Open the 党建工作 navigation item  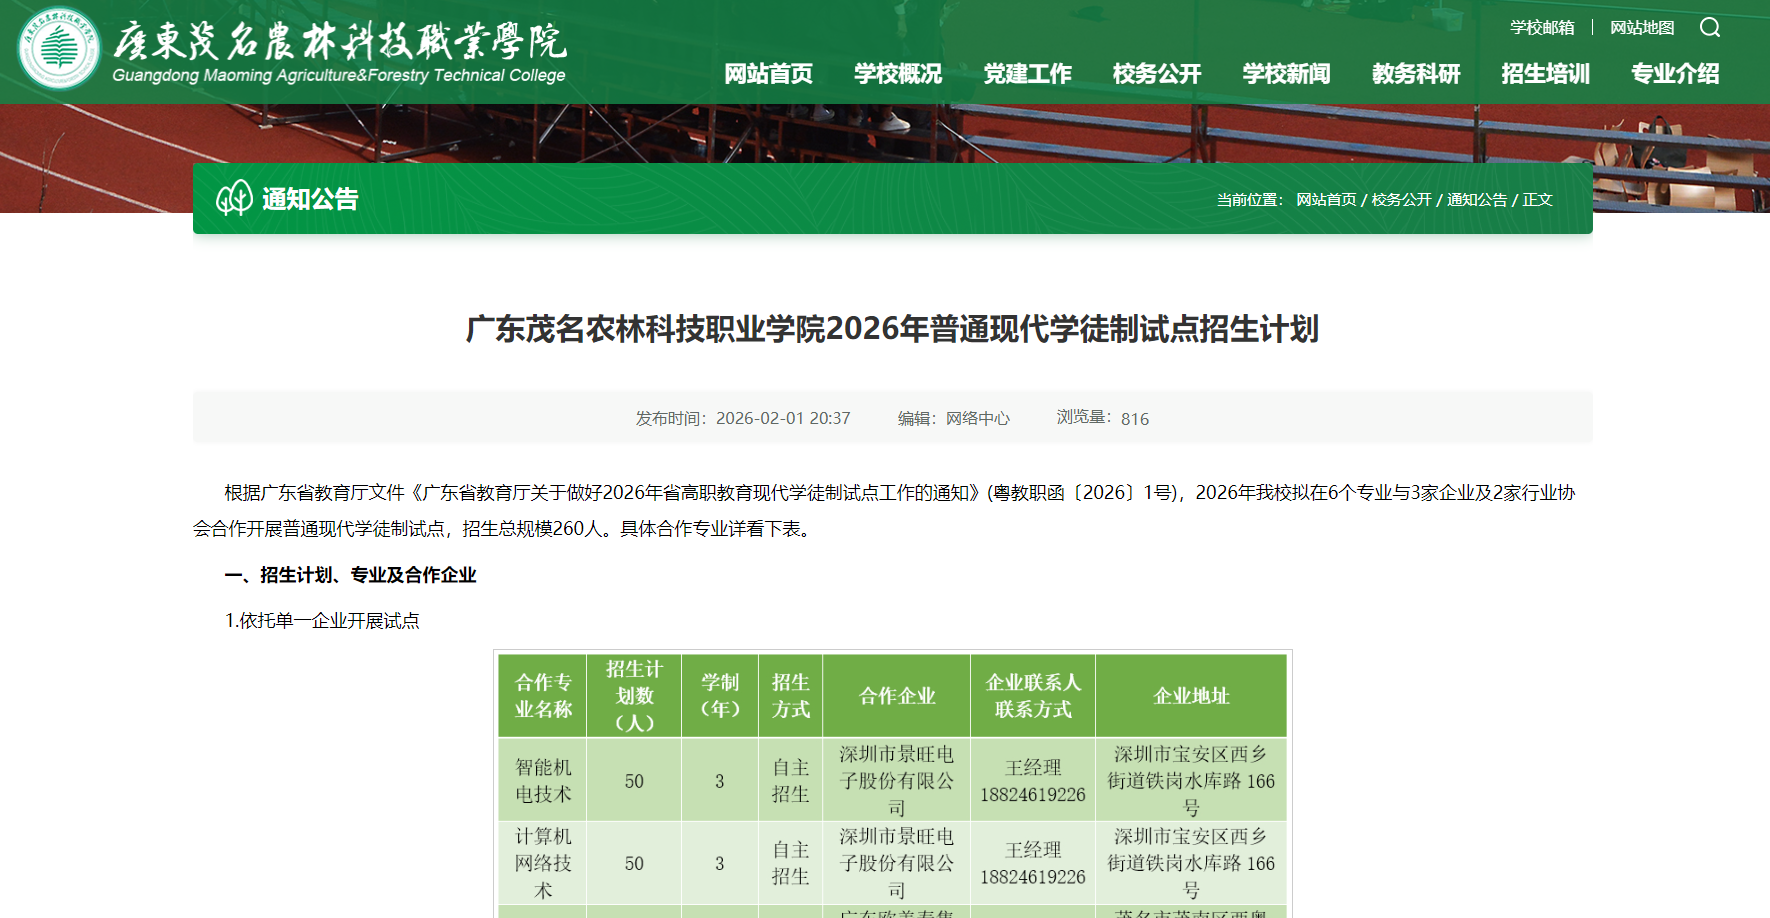point(1029,74)
